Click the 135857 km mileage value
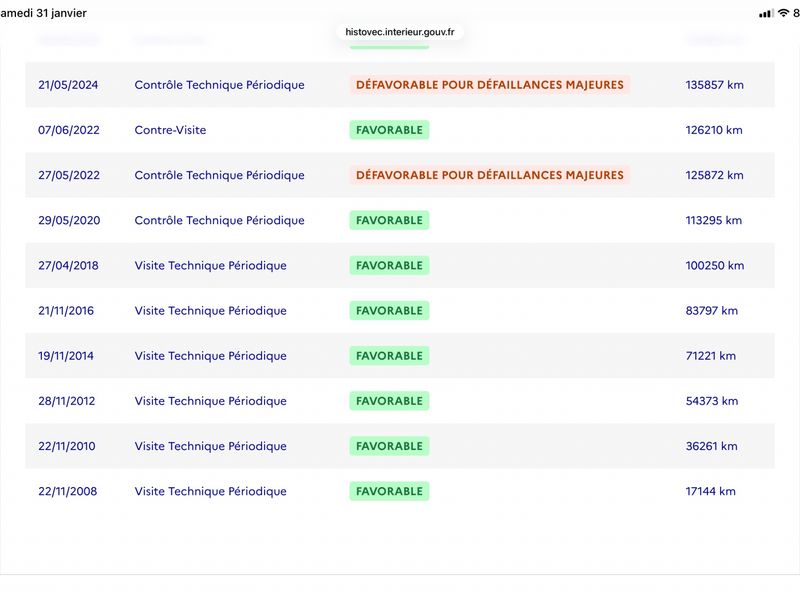This screenshot has width=800, height=600. pyautogui.click(x=714, y=85)
